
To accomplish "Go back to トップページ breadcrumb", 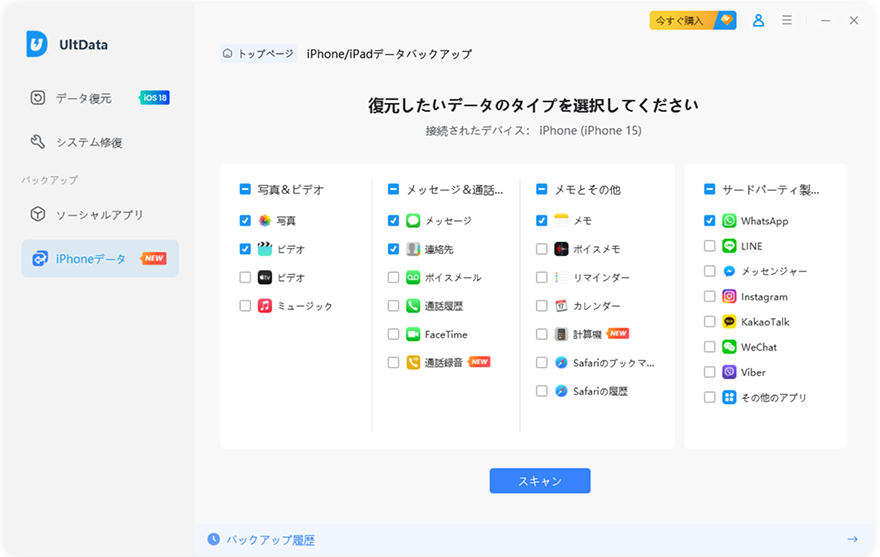I will (259, 54).
